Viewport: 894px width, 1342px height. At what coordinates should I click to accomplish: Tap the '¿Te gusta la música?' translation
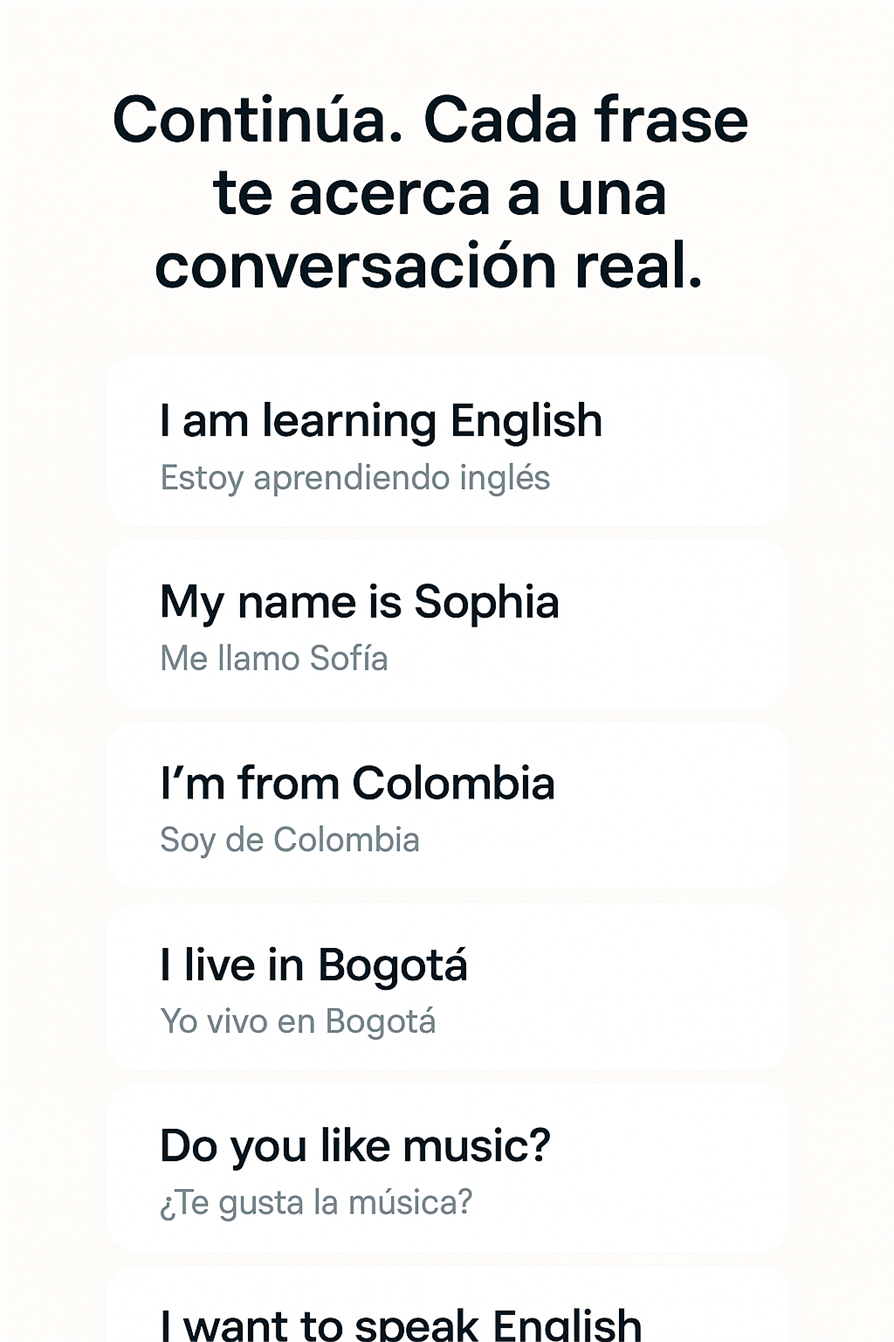pyautogui.click(x=315, y=1202)
